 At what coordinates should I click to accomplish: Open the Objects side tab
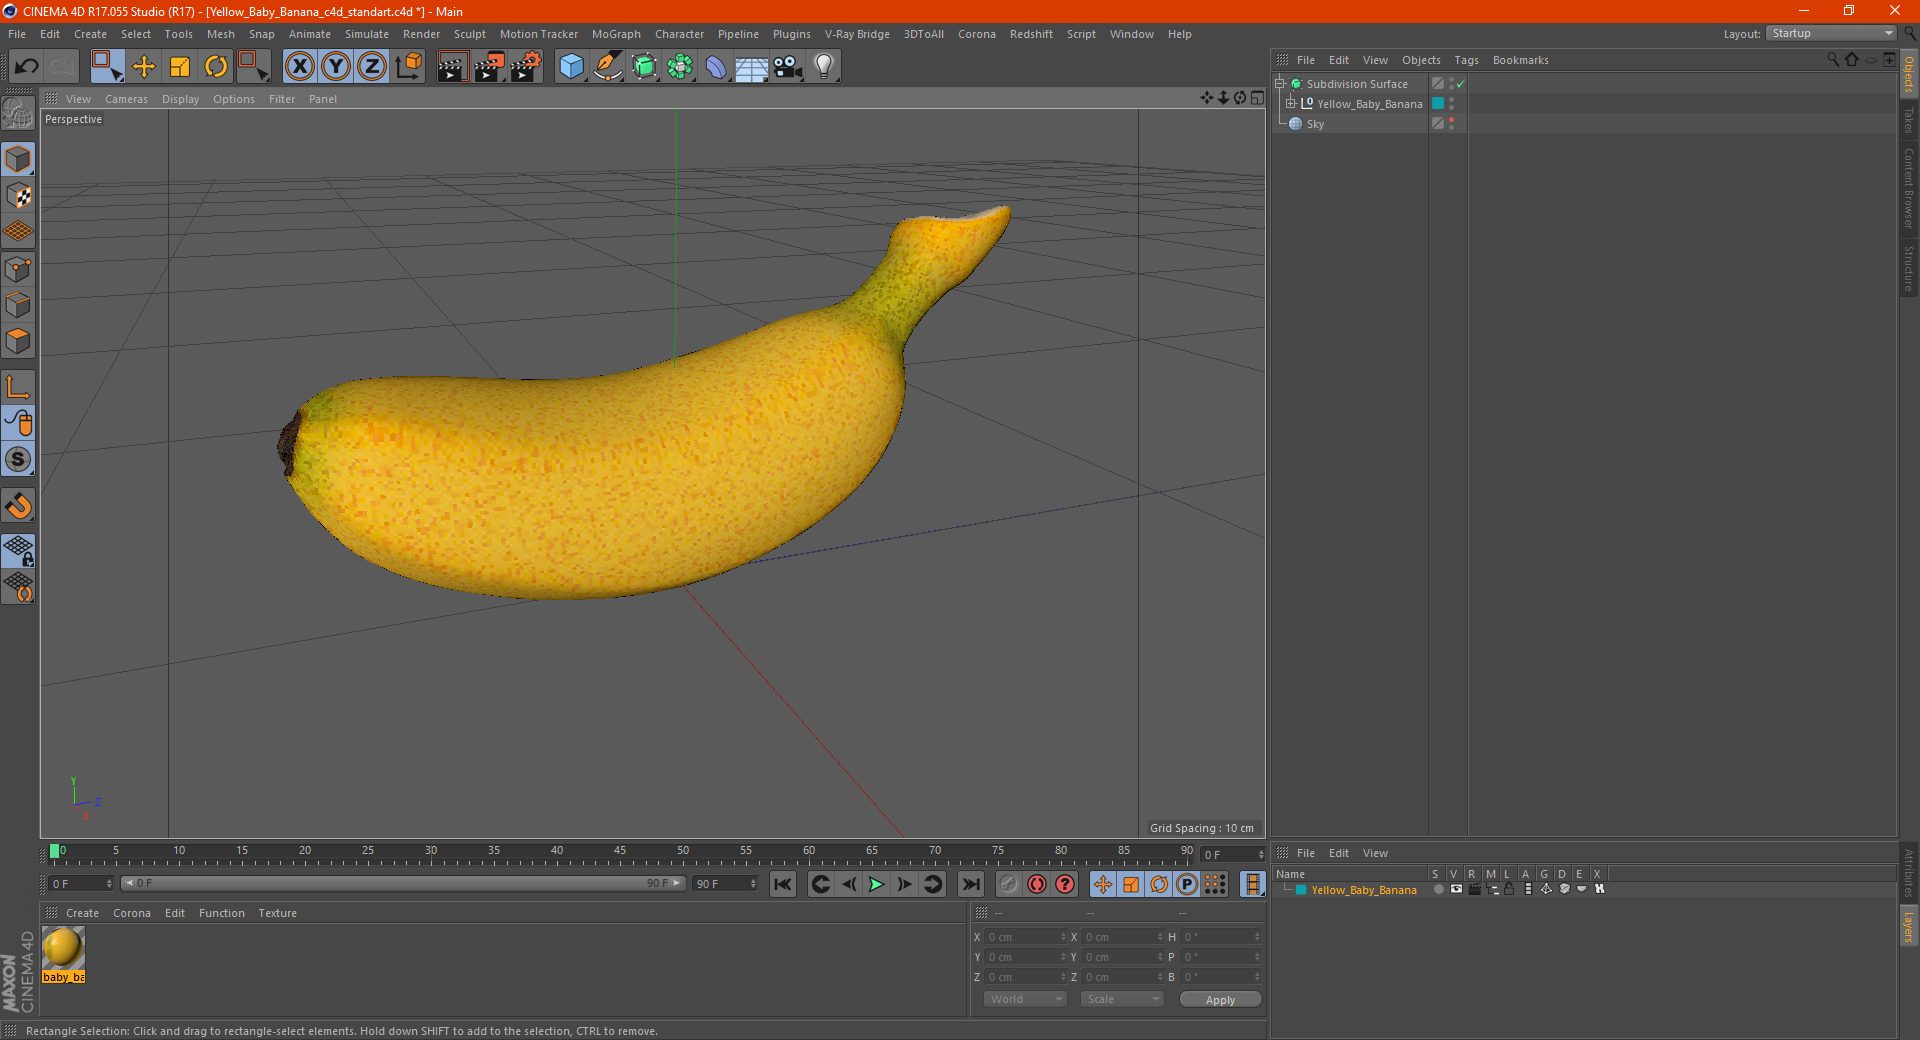1908,73
